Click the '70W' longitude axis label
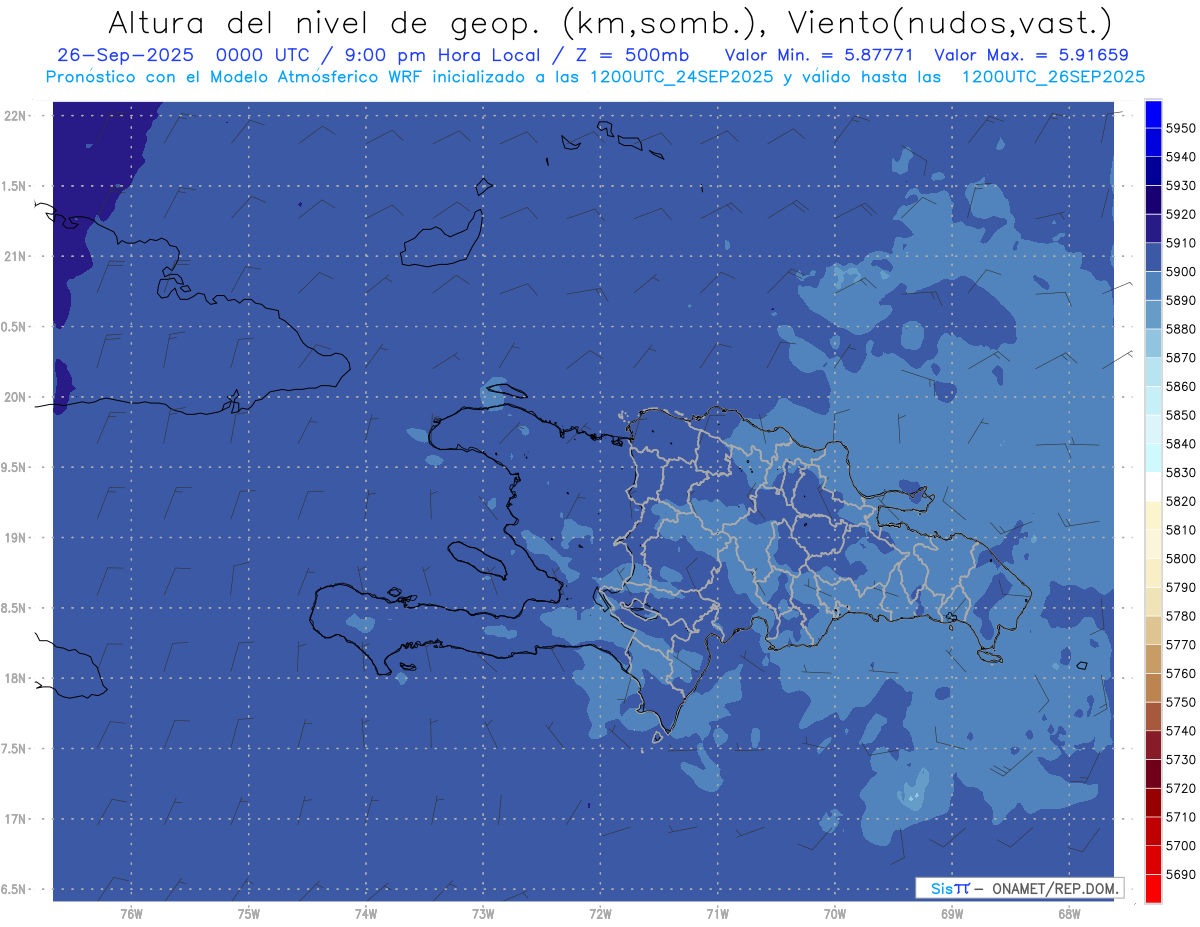 point(835,913)
